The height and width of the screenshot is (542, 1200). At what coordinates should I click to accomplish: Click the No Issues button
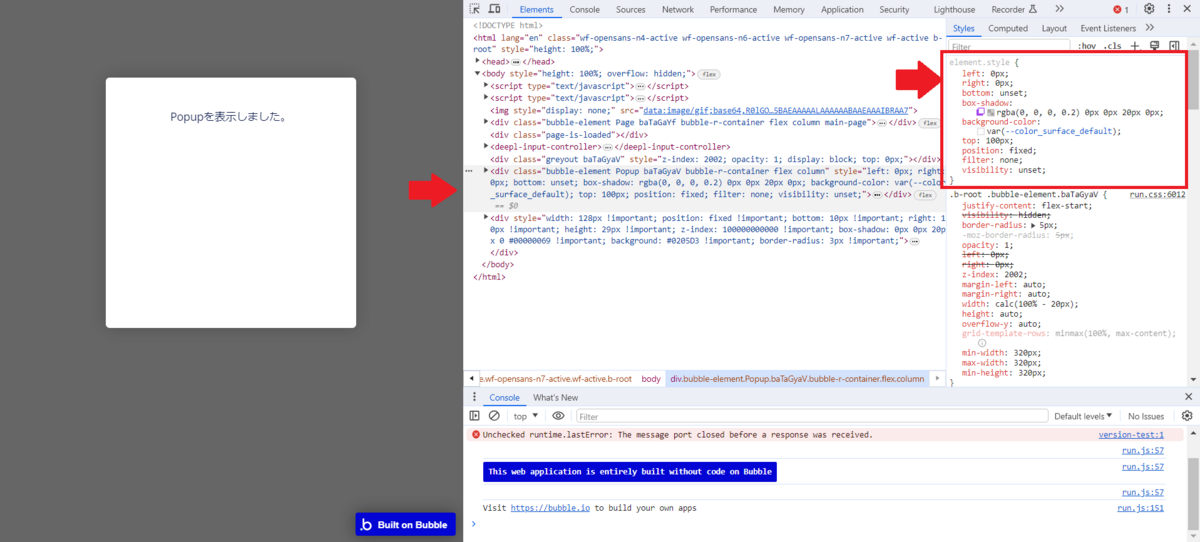[1146, 416]
